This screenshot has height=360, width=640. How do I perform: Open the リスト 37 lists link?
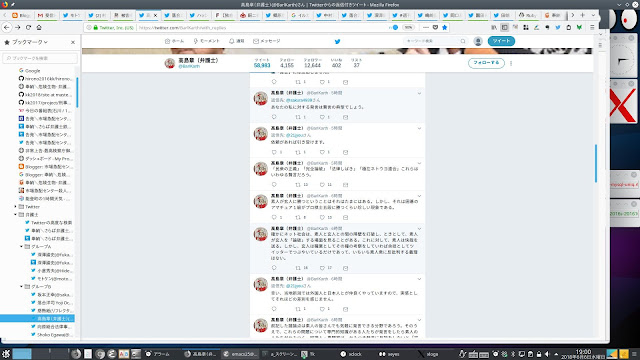[356, 63]
